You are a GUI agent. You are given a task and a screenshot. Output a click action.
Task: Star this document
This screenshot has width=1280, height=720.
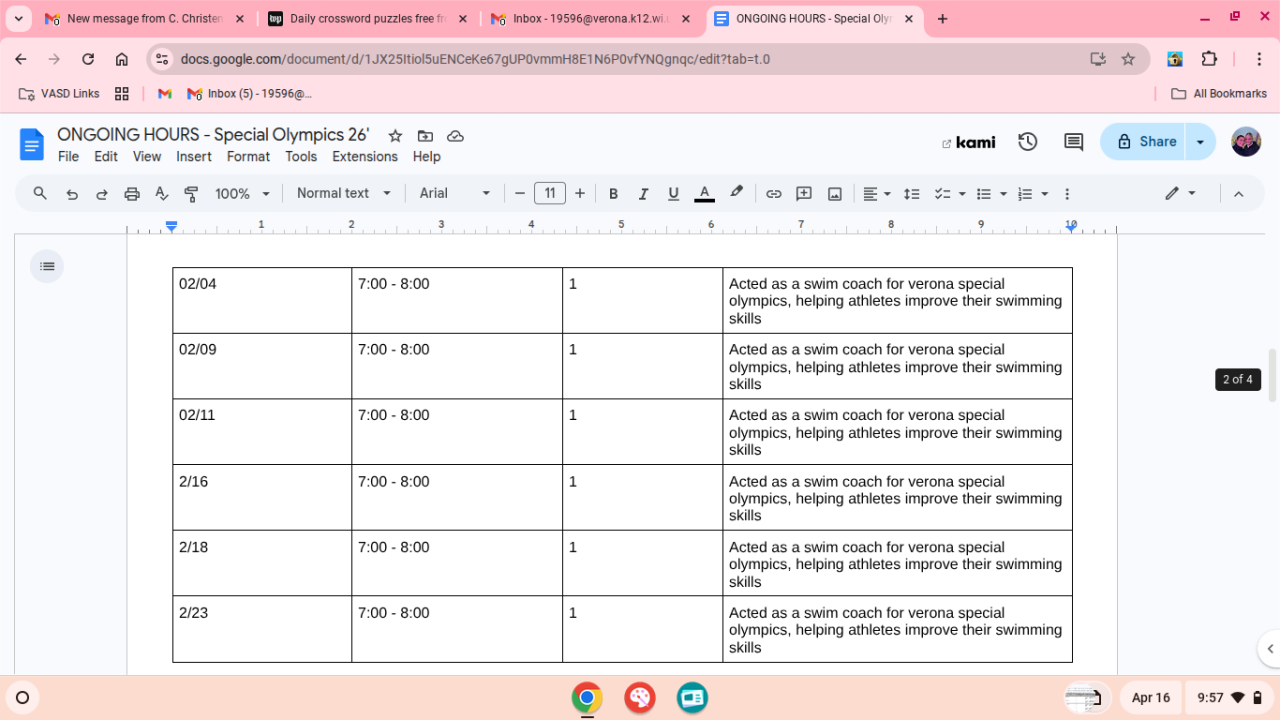(395, 136)
